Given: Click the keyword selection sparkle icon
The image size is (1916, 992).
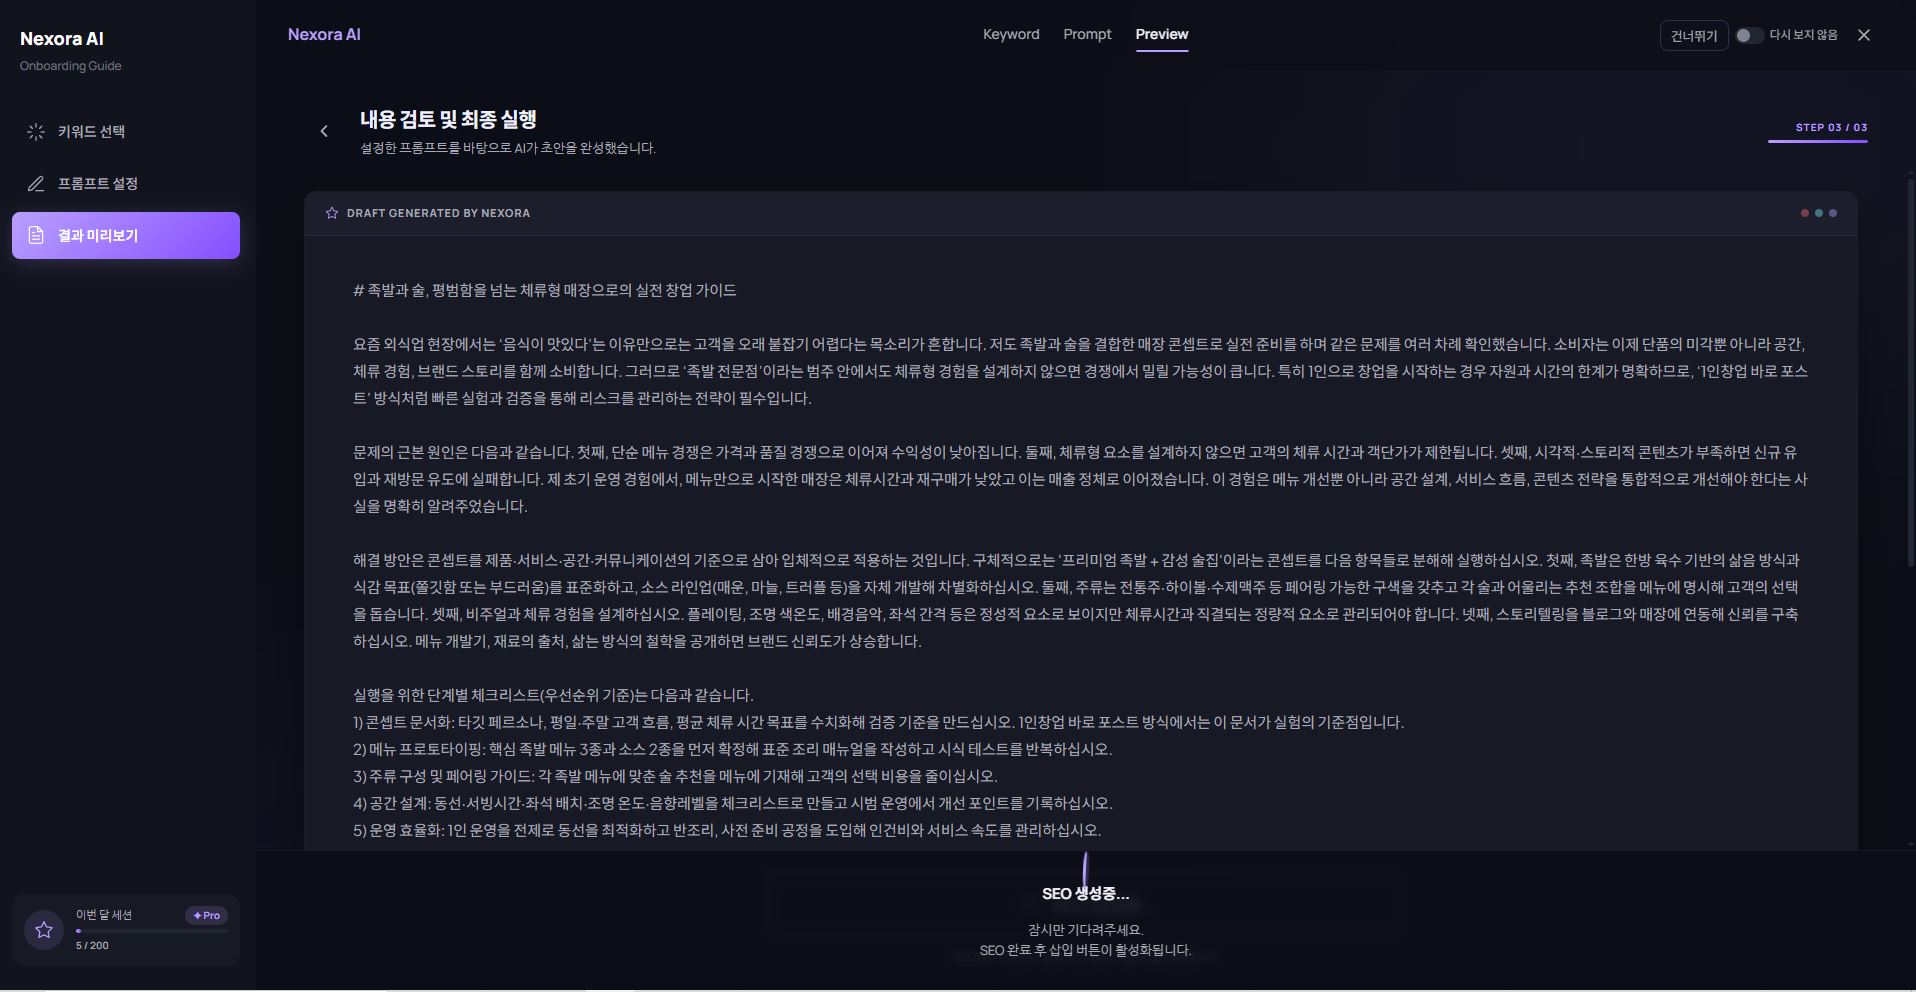Looking at the screenshot, I should point(36,132).
